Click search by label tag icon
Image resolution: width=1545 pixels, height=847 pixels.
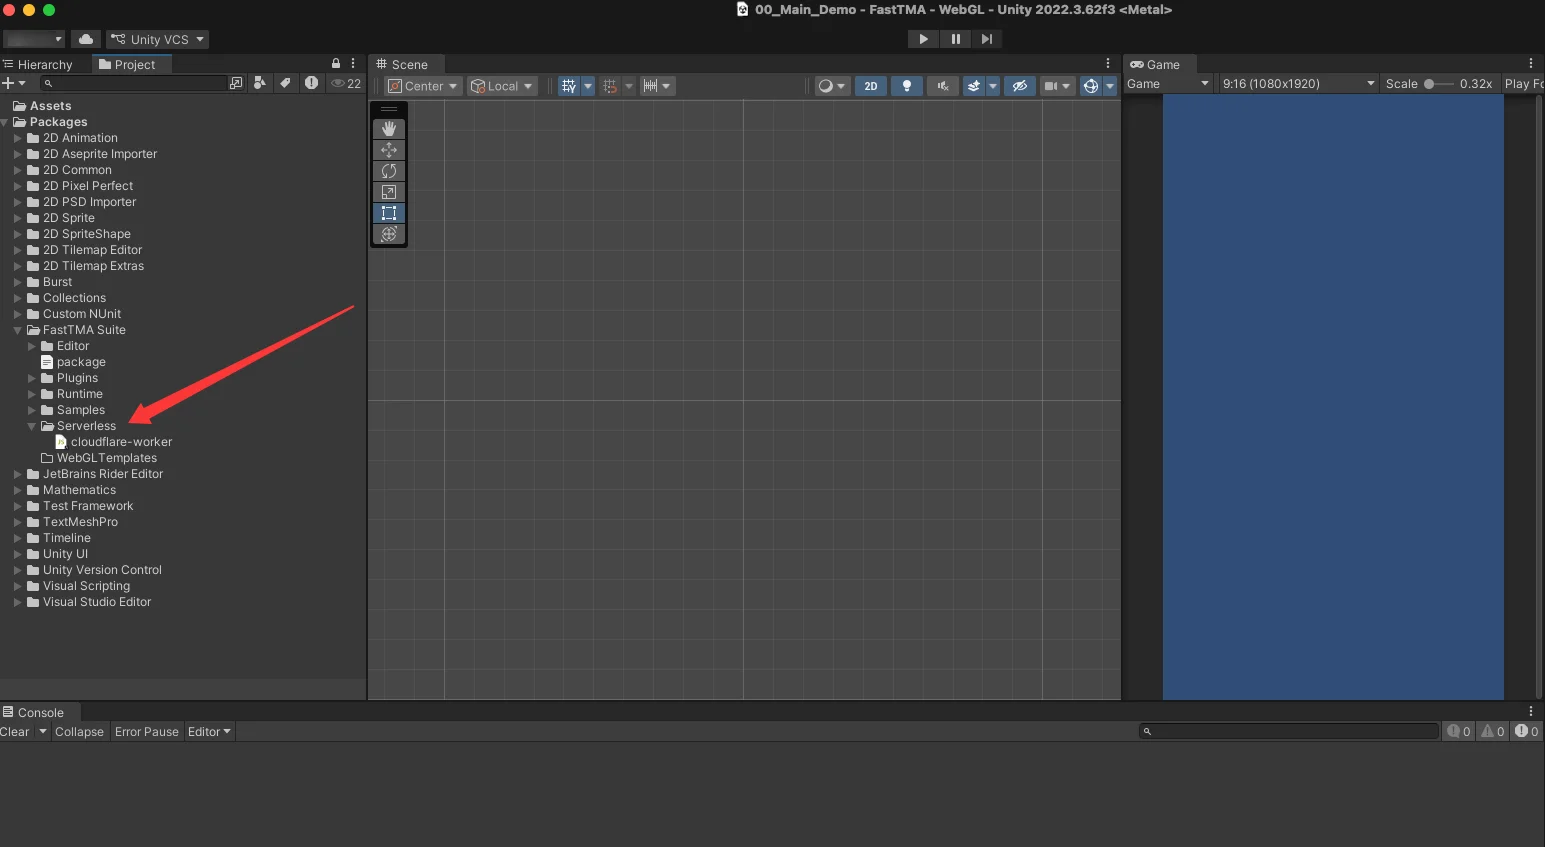[x=286, y=83]
